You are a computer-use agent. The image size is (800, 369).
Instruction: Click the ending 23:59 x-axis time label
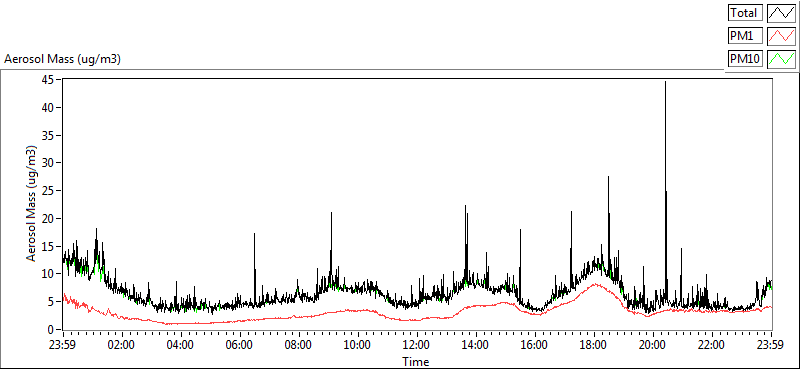pos(771,345)
